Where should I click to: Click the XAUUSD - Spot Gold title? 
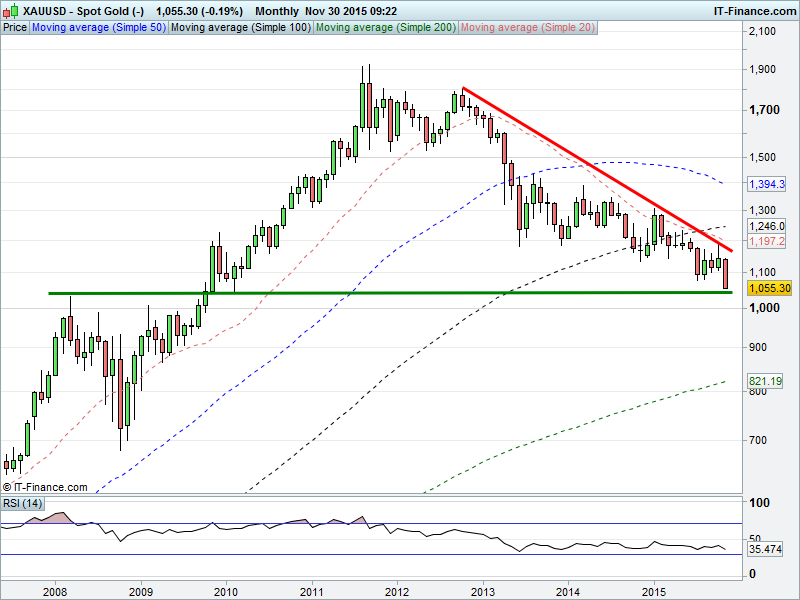pos(70,10)
